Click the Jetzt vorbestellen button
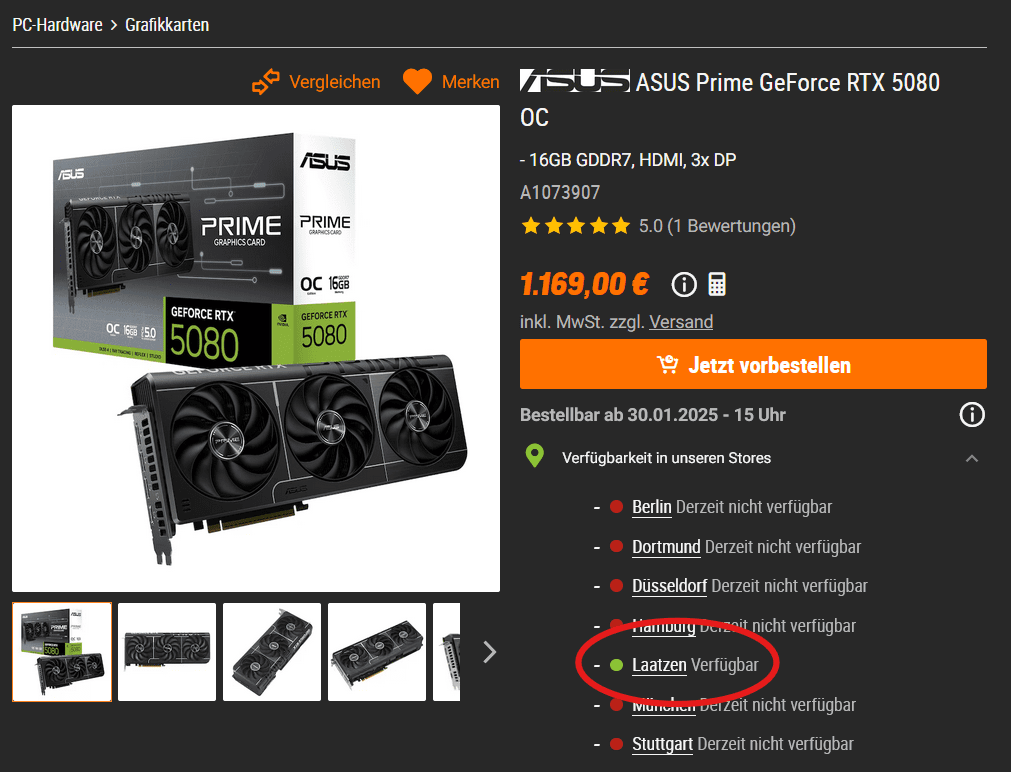Viewport: 1011px width, 772px height. click(x=753, y=364)
